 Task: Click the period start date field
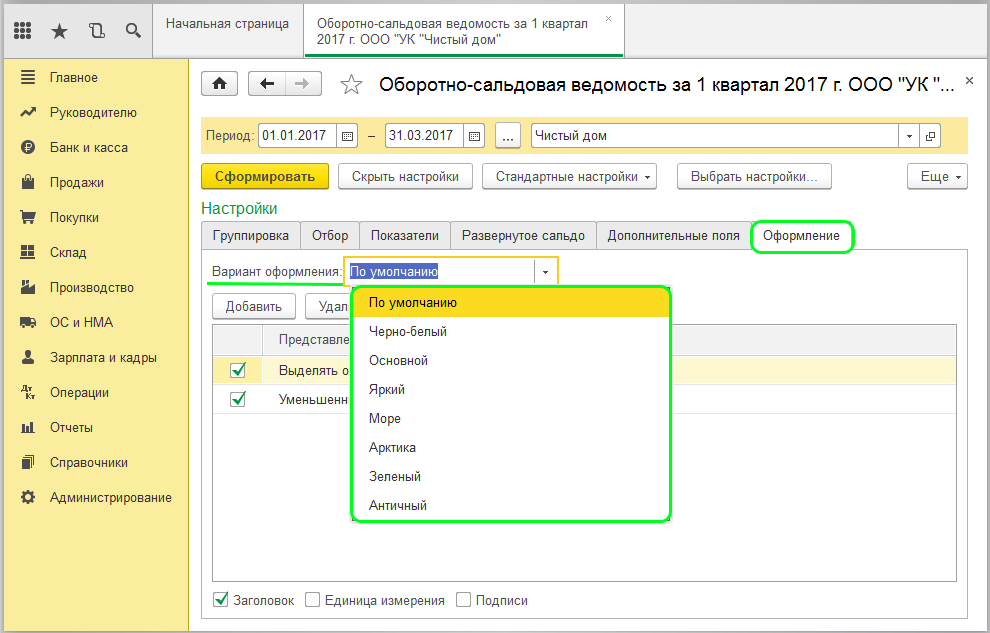[297, 136]
